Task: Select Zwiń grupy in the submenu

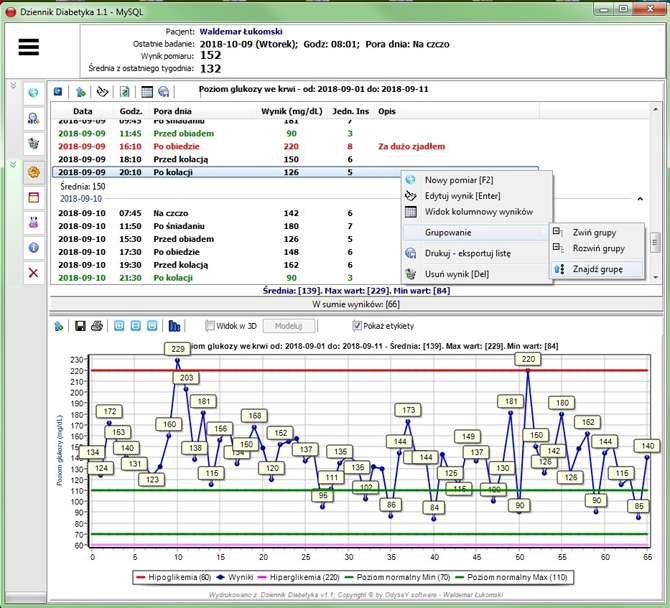Action: tap(597, 232)
